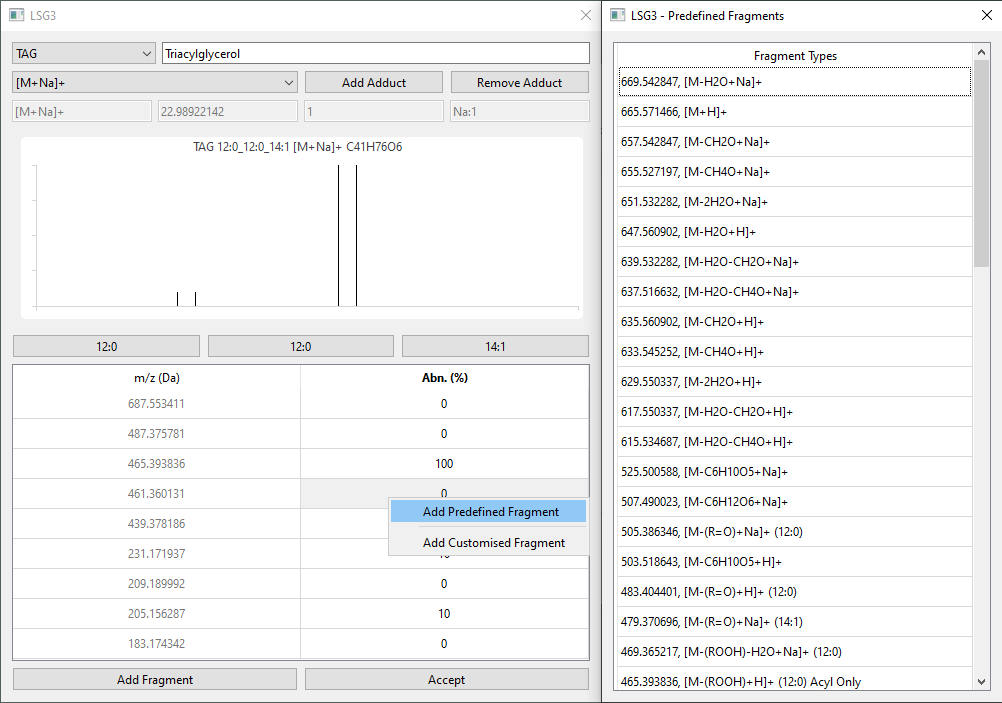Select fragment 651.532282, [M-2H2O+Na]+

[x=795, y=202]
